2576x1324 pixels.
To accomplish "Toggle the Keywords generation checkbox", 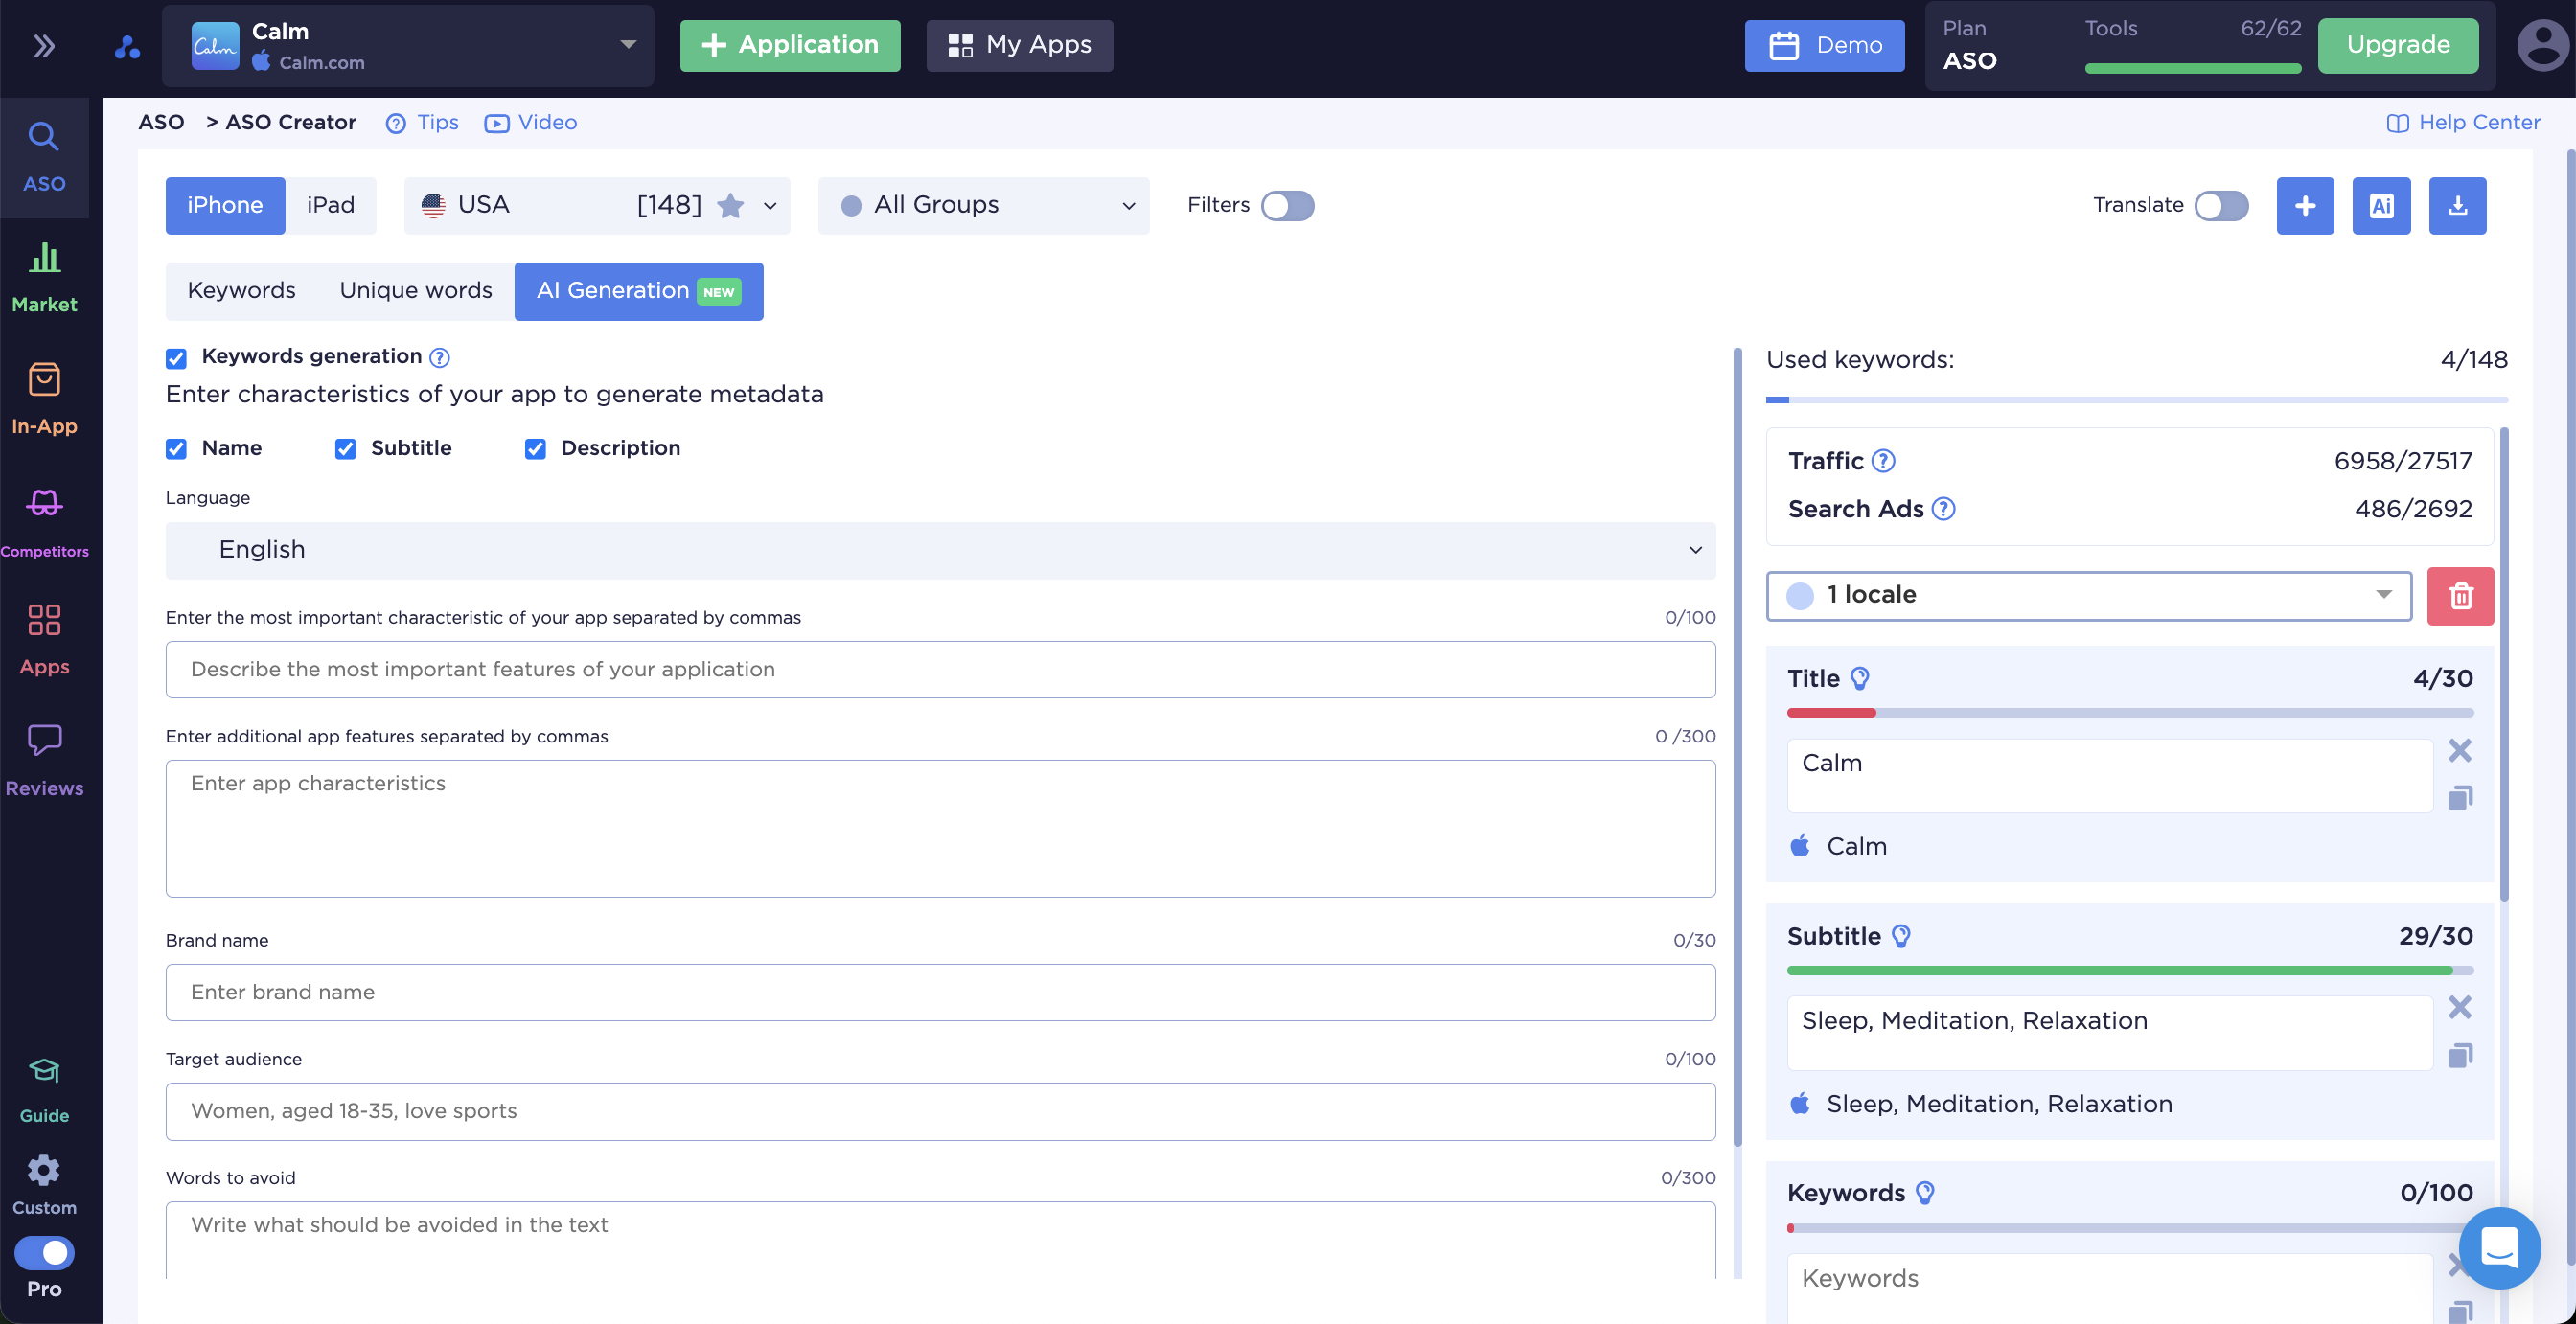I will (176, 358).
